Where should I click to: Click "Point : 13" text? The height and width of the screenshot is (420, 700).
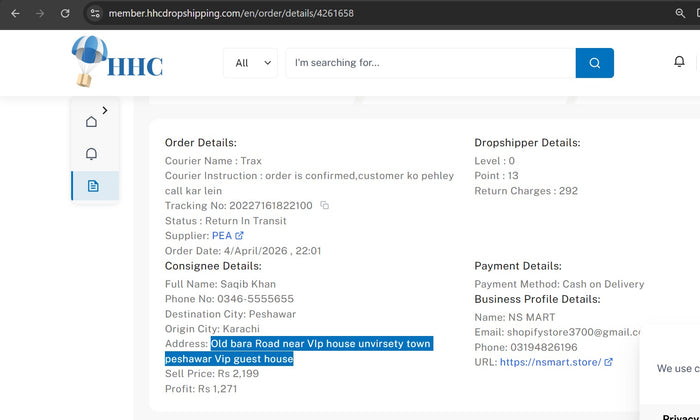click(496, 176)
